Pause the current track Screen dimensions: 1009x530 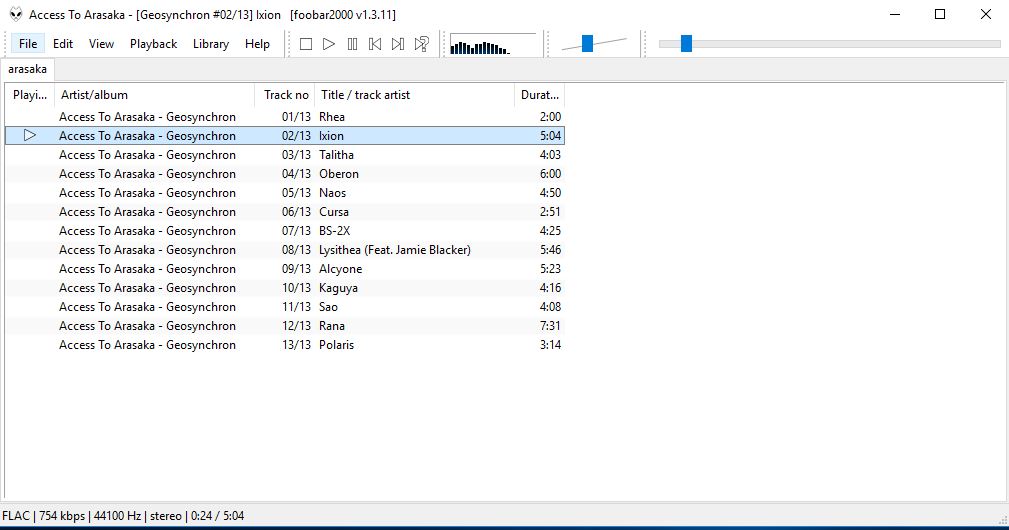(352, 44)
